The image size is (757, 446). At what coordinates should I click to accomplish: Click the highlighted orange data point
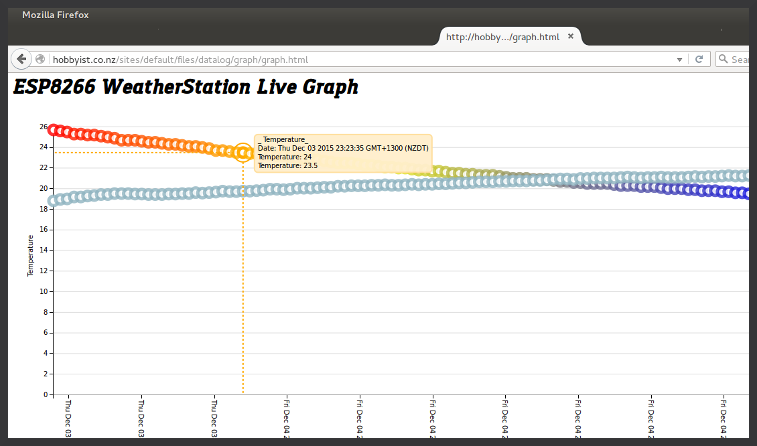point(243,152)
